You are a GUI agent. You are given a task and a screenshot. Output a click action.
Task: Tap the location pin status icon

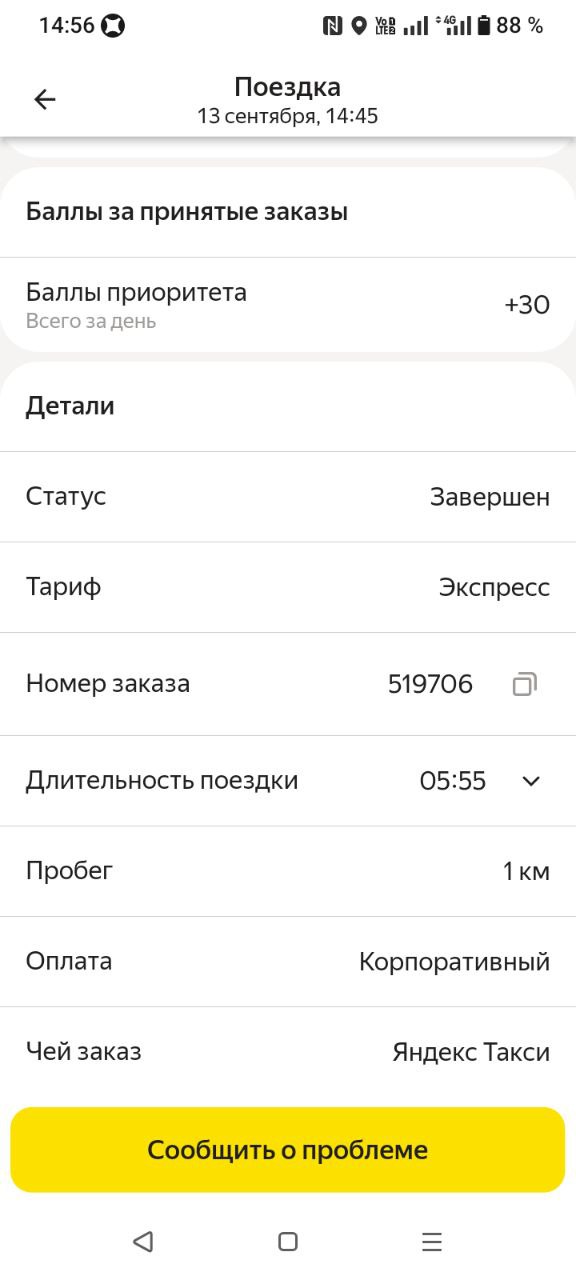[359, 26]
